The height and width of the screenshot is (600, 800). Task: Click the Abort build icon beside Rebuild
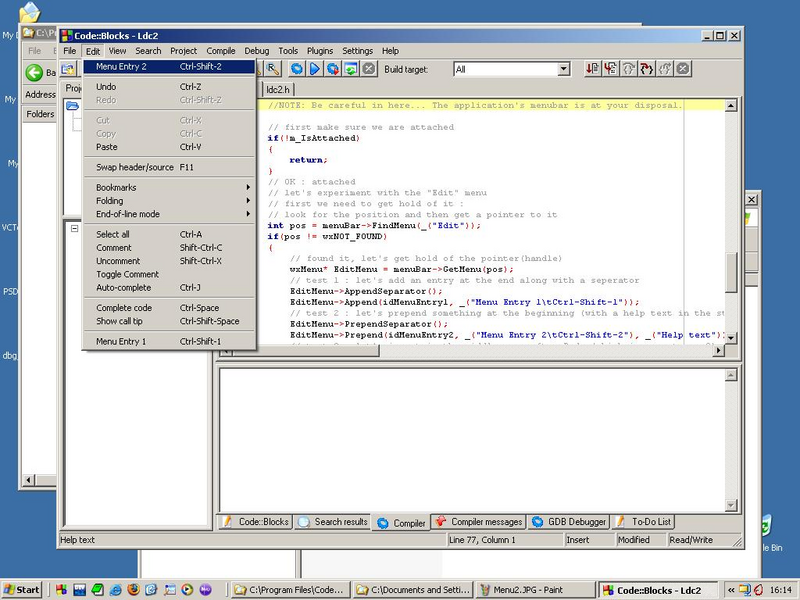point(369,69)
